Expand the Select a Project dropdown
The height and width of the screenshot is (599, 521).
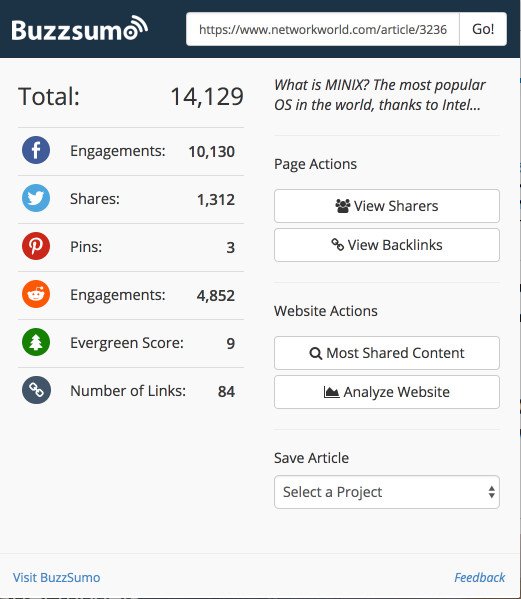(x=387, y=492)
